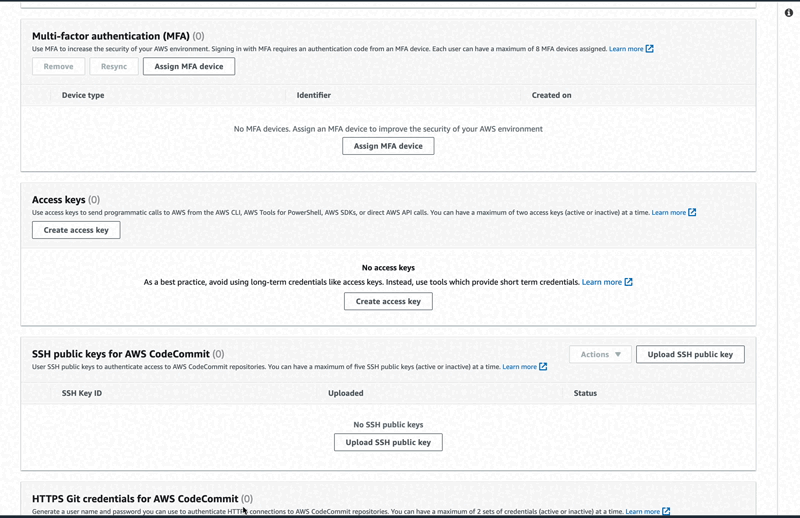800x518 pixels.
Task: Click the disabled Remove MFA button
Action: pos(58,66)
